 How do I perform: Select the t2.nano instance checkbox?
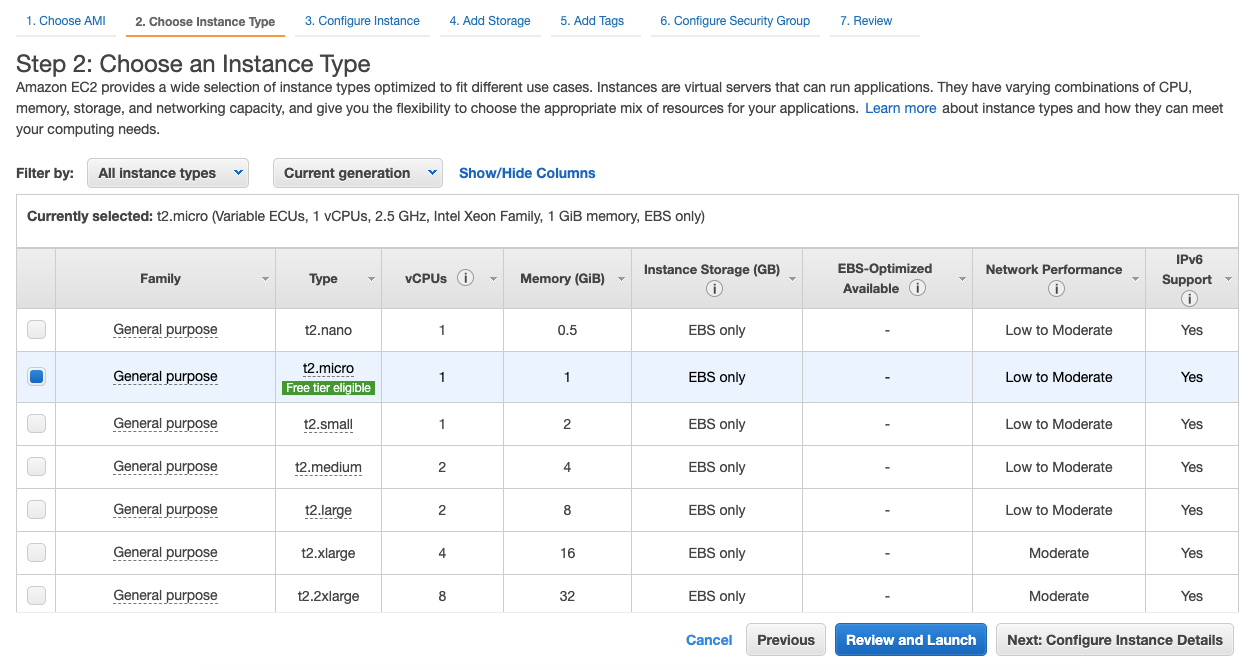pos(36,329)
